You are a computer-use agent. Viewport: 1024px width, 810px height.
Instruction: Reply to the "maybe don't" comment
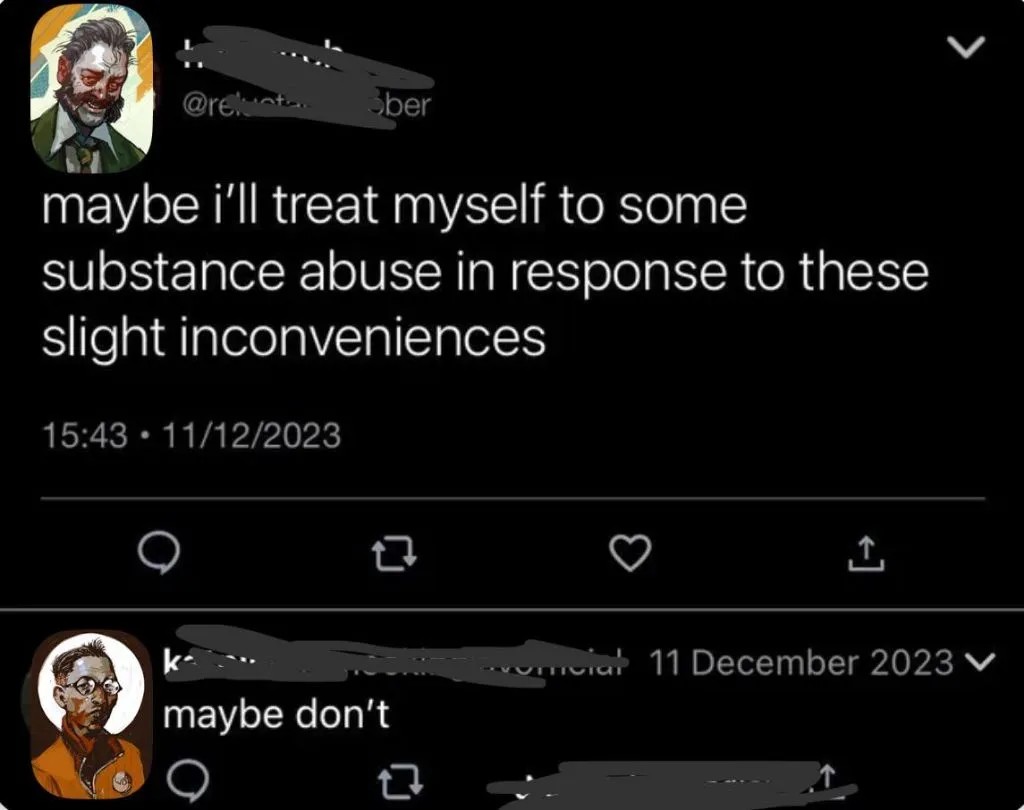[188, 780]
